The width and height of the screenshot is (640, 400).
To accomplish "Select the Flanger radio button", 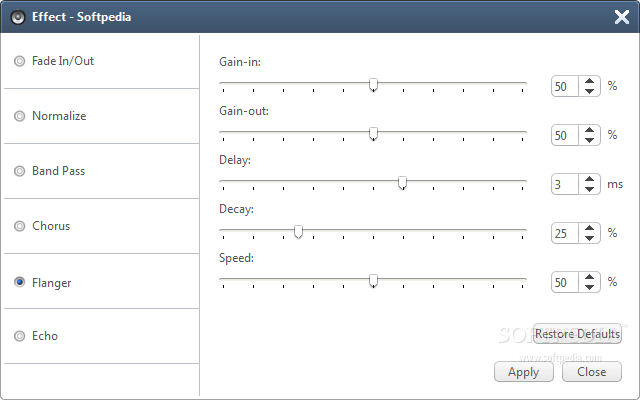I will pyautogui.click(x=20, y=282).
